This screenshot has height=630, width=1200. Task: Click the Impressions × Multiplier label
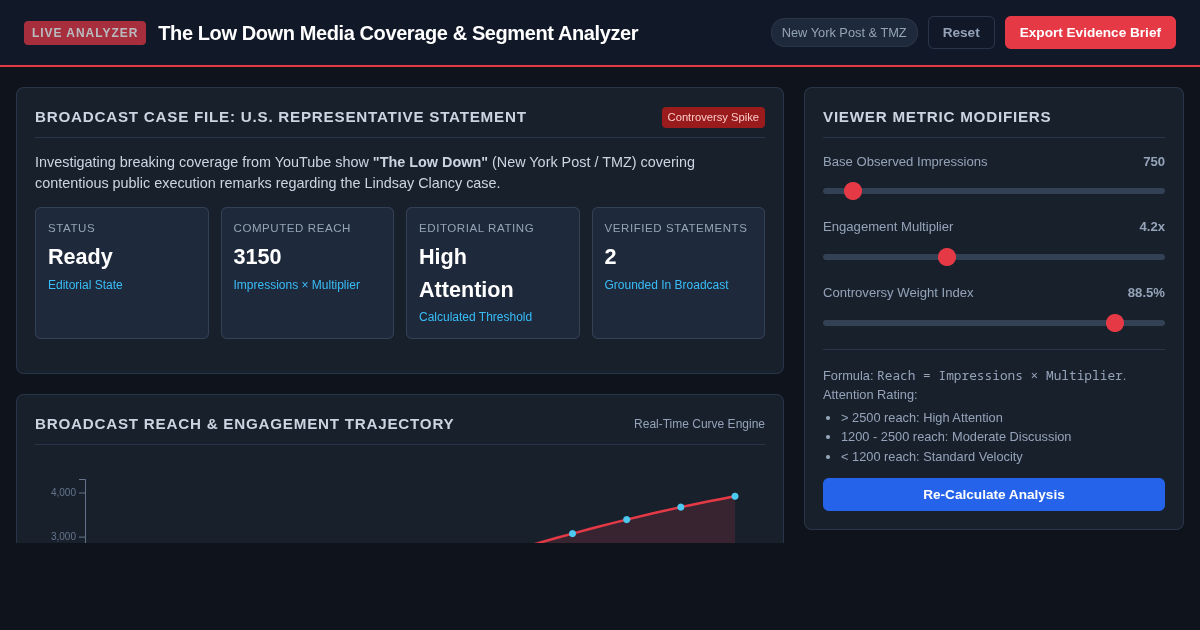click(296, 285)
